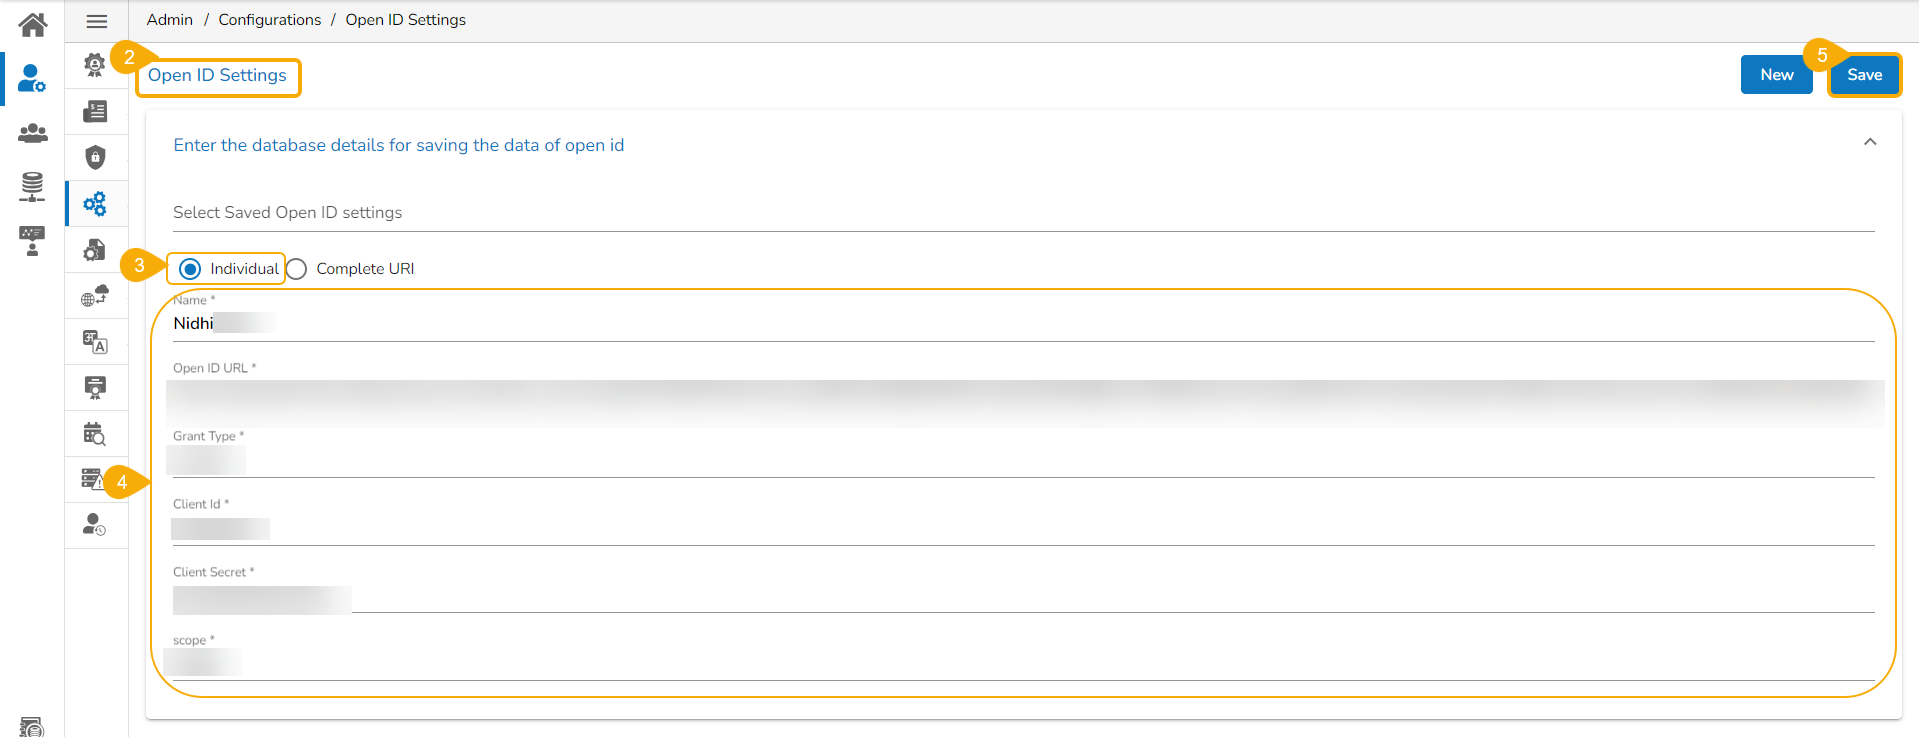
Task: Collapse the database details section chevron
Action: click(1870, 143)
